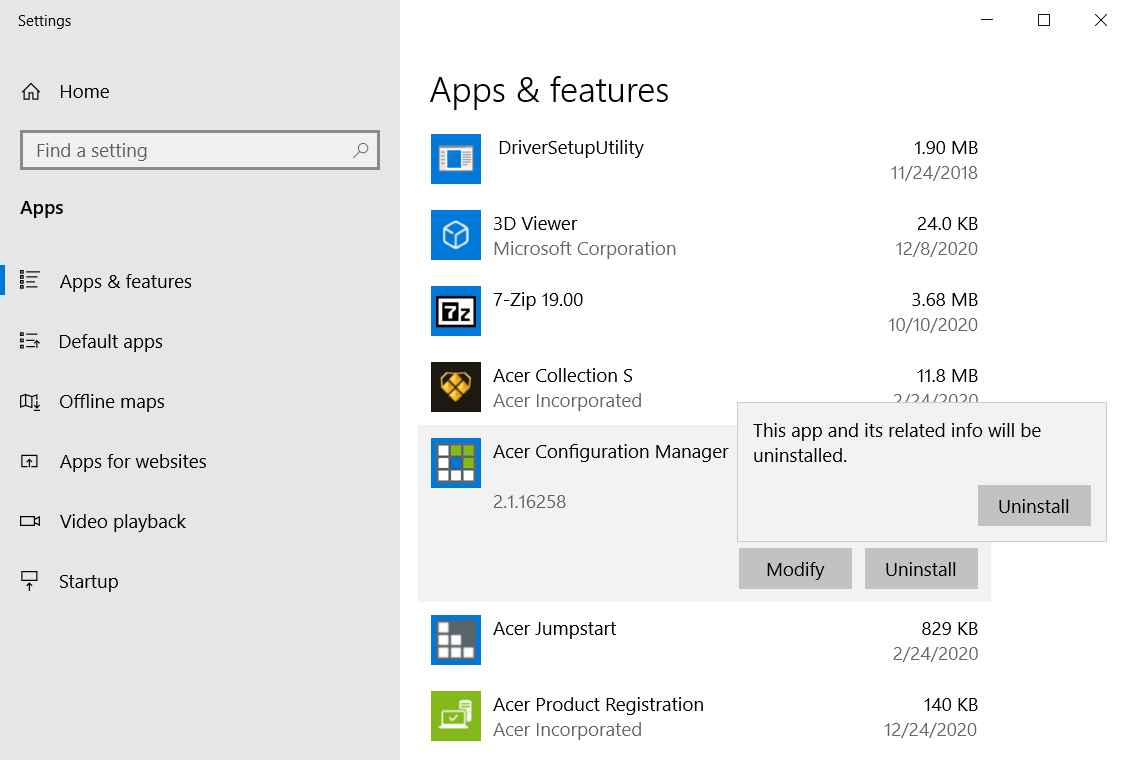Select 3D Viewer app entry
The width and height of the screenshot is (1130, 760).
point(703,235)
